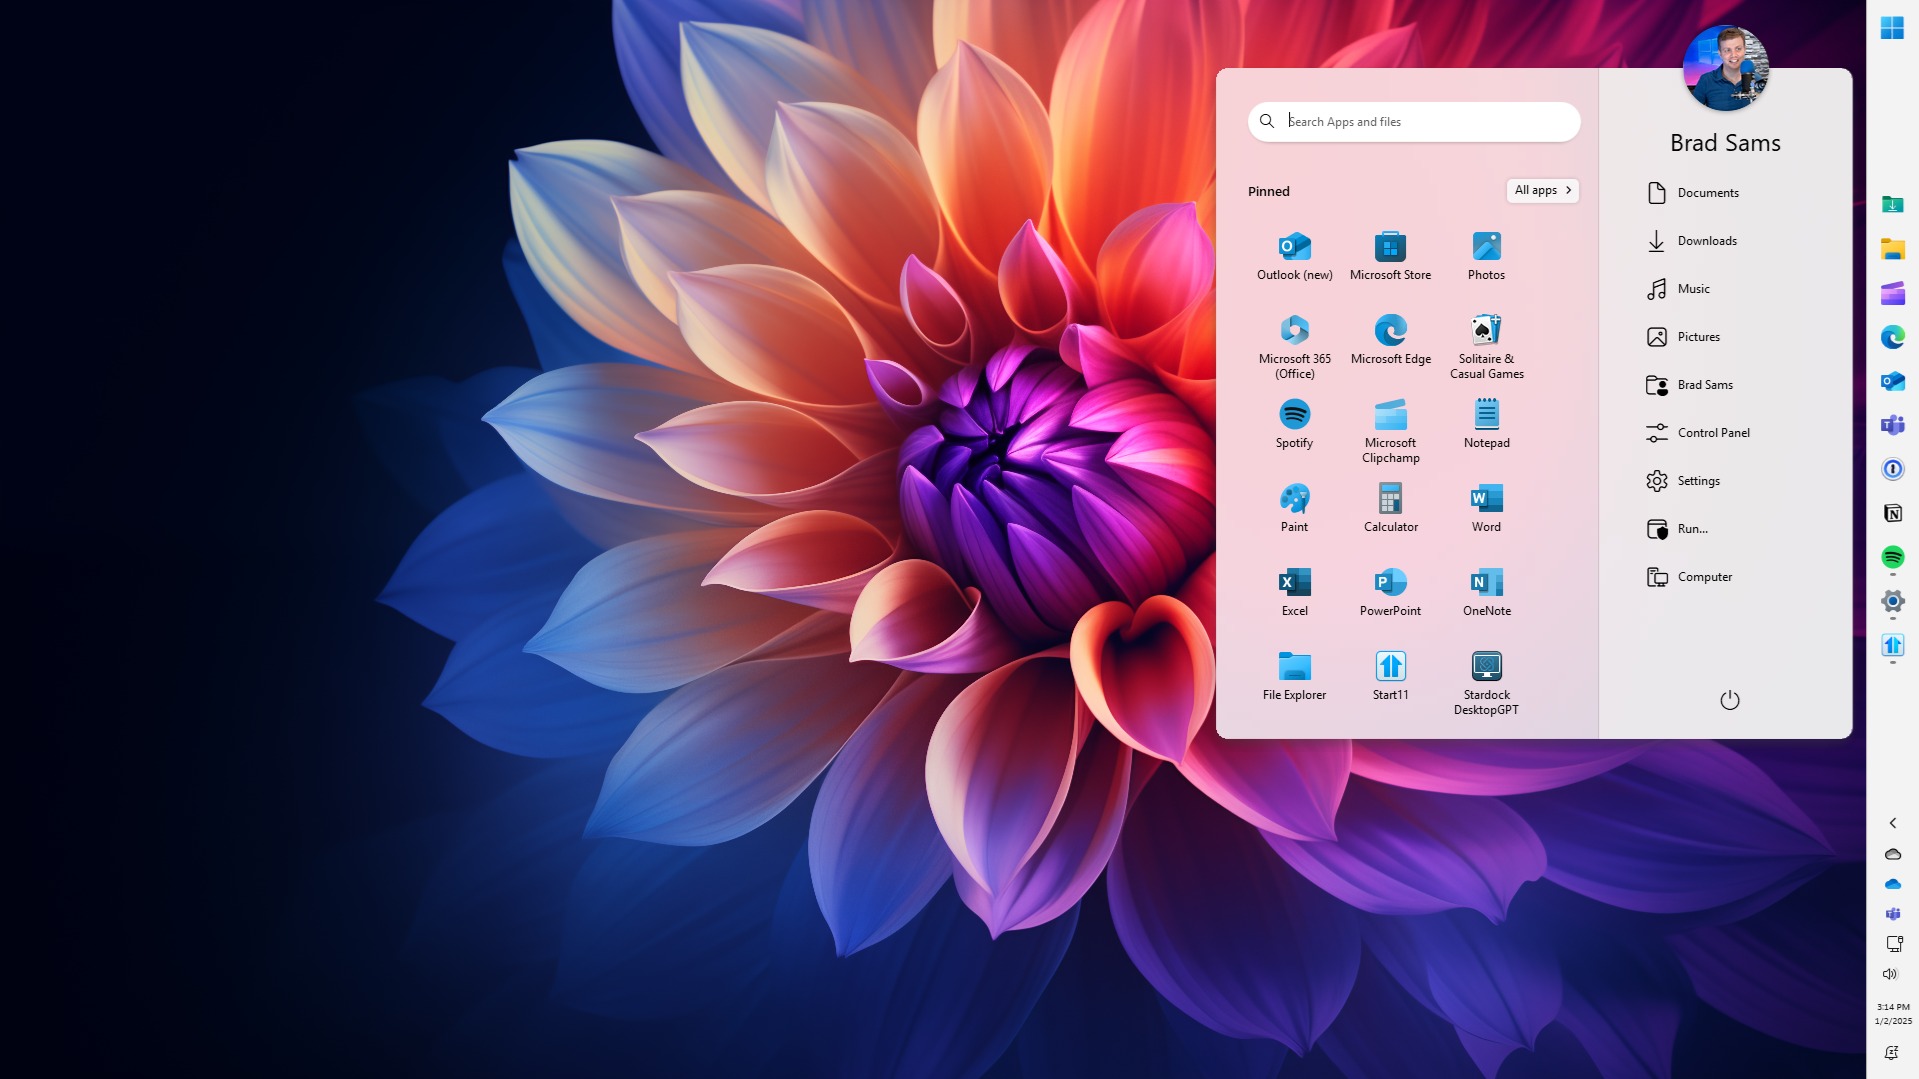
Task: Open Clipchamp from the taskbar
Action: tap(1892, 293)
